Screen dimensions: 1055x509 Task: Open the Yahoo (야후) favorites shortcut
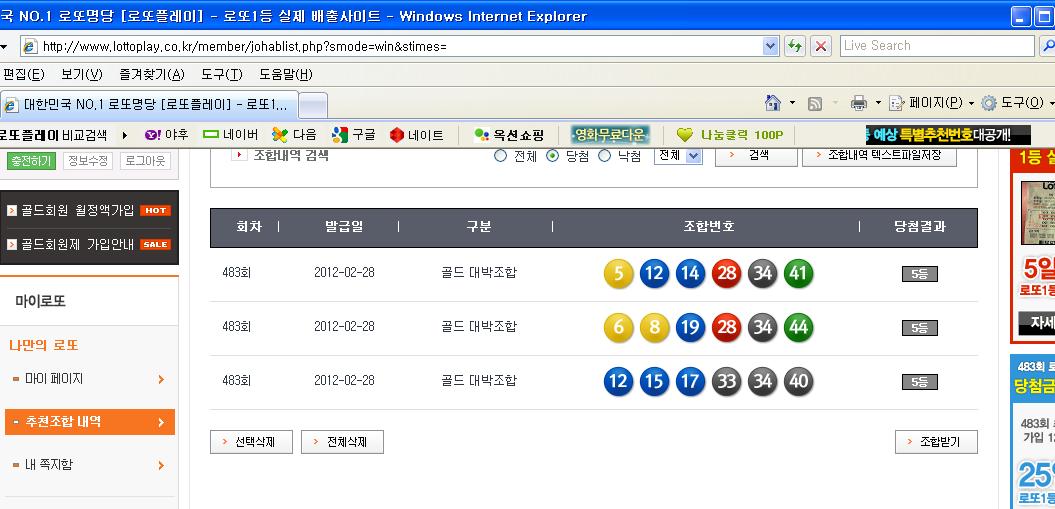(x=166, y=135)
